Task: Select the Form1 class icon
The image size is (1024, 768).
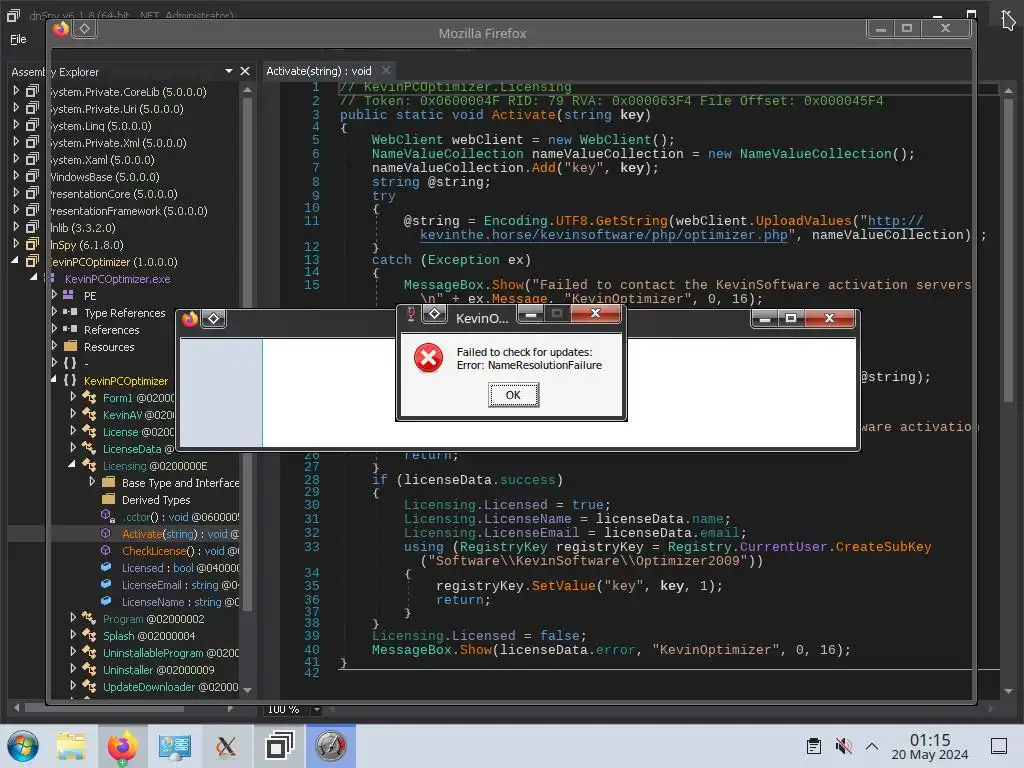Action: [89, 397]
